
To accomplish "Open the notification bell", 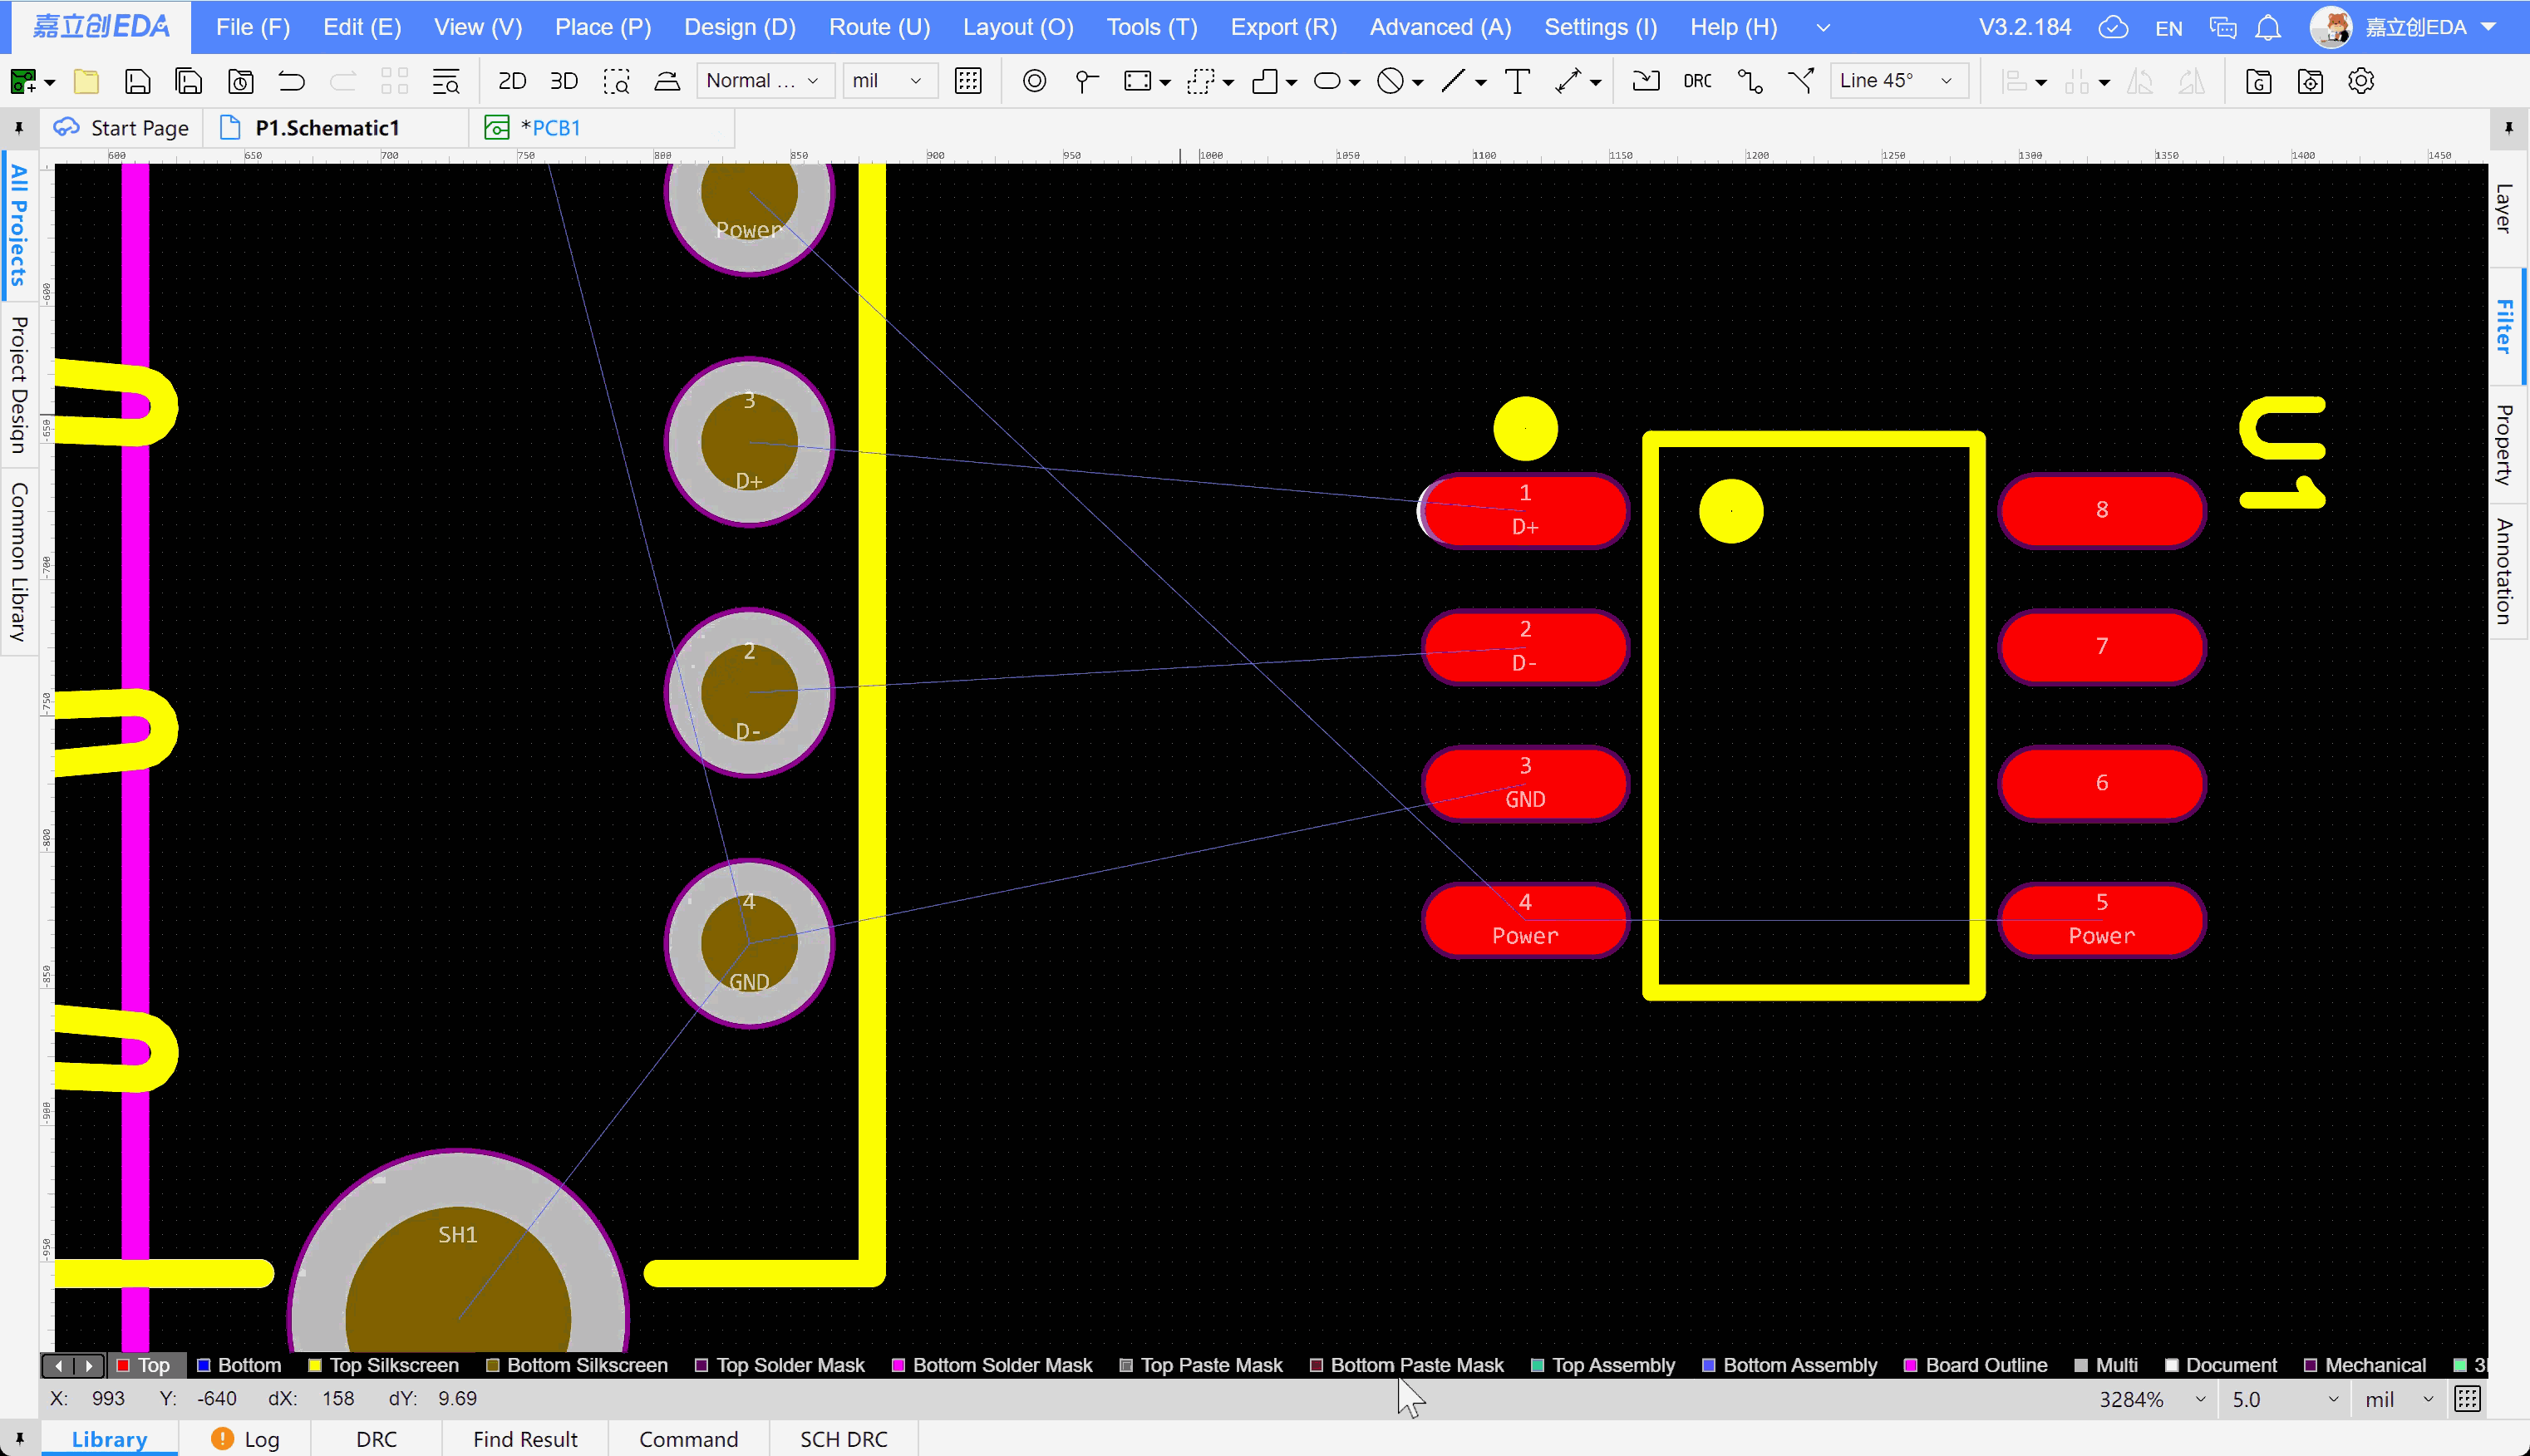I will click(x=2268, y=27).
